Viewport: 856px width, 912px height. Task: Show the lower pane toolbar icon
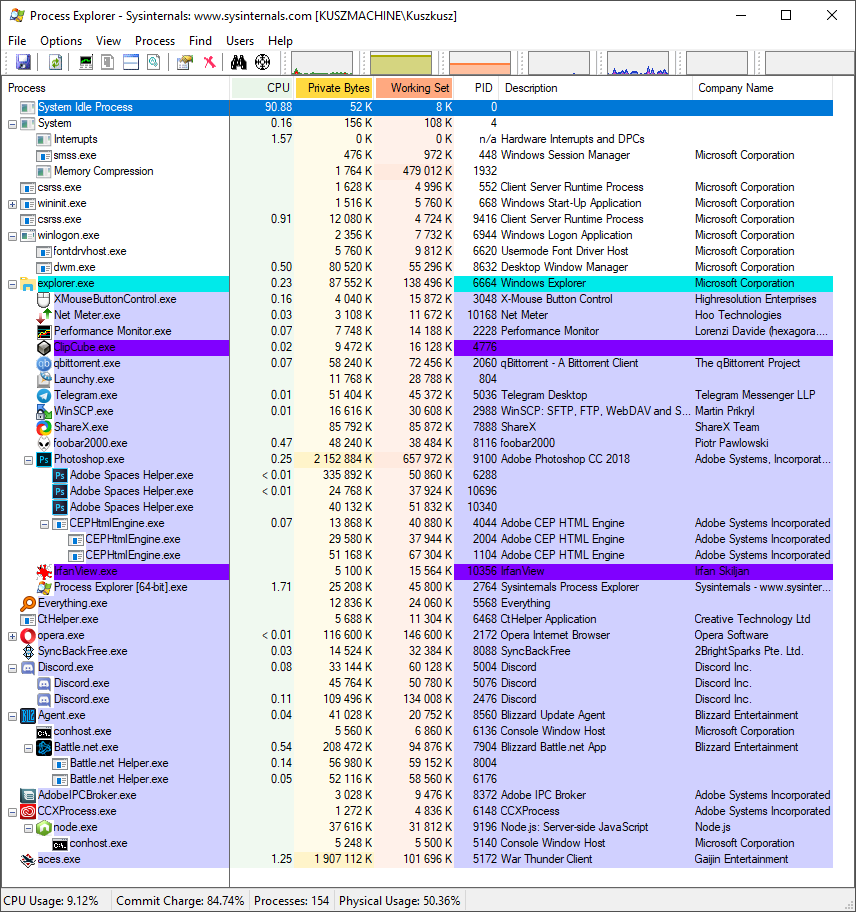coord(131,62)
